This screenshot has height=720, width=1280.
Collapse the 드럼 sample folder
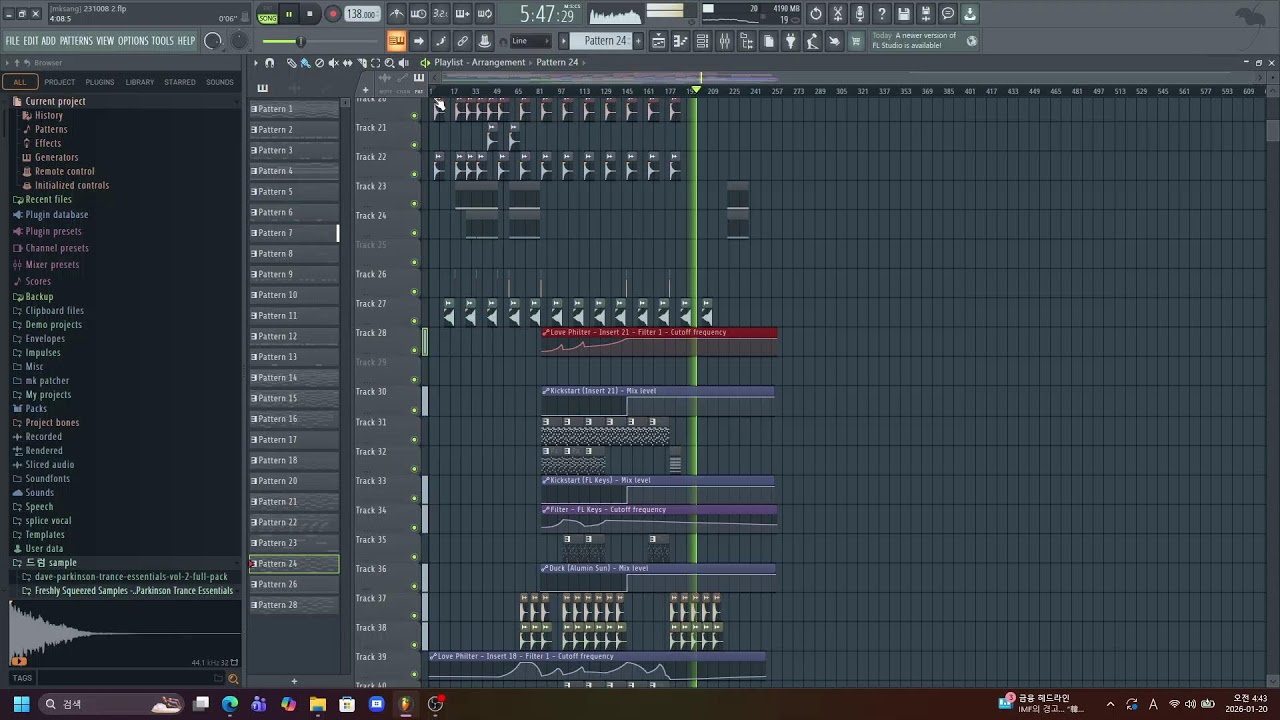tap(50, 562)
